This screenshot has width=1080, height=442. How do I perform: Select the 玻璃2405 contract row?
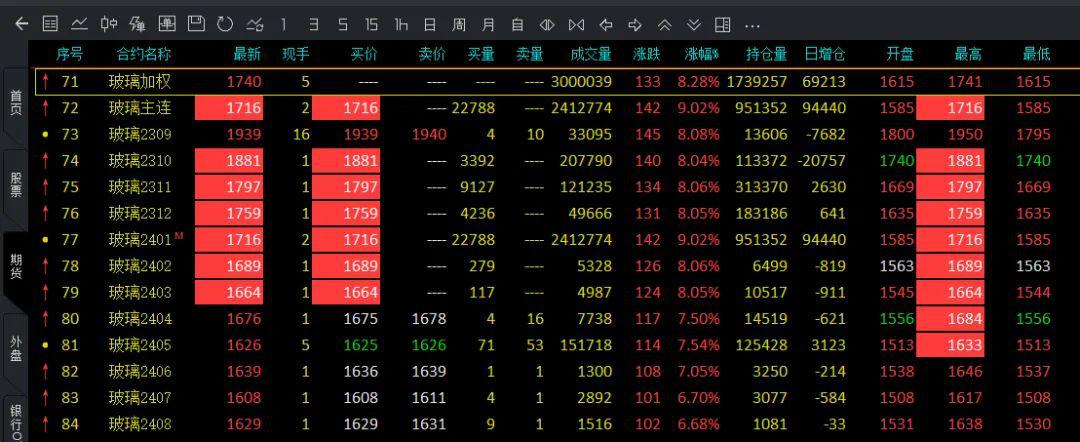[140, 345]
